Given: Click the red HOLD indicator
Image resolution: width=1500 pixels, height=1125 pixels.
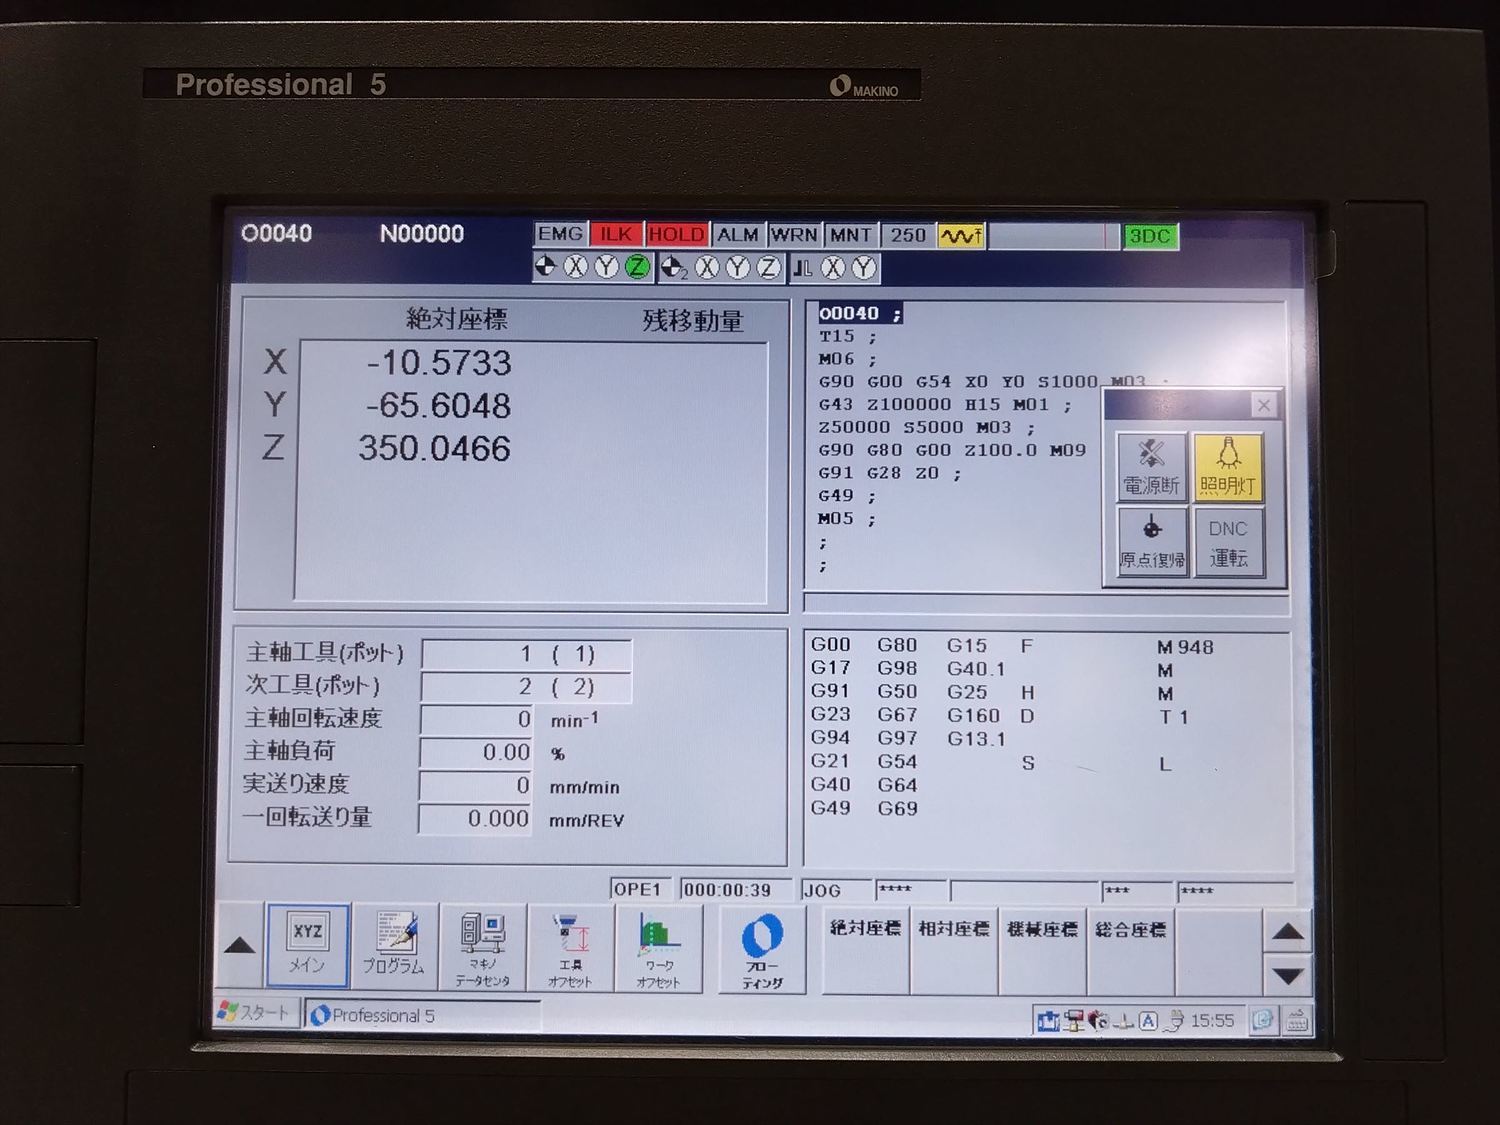Looking at the screenshot, I should [676, 235].
